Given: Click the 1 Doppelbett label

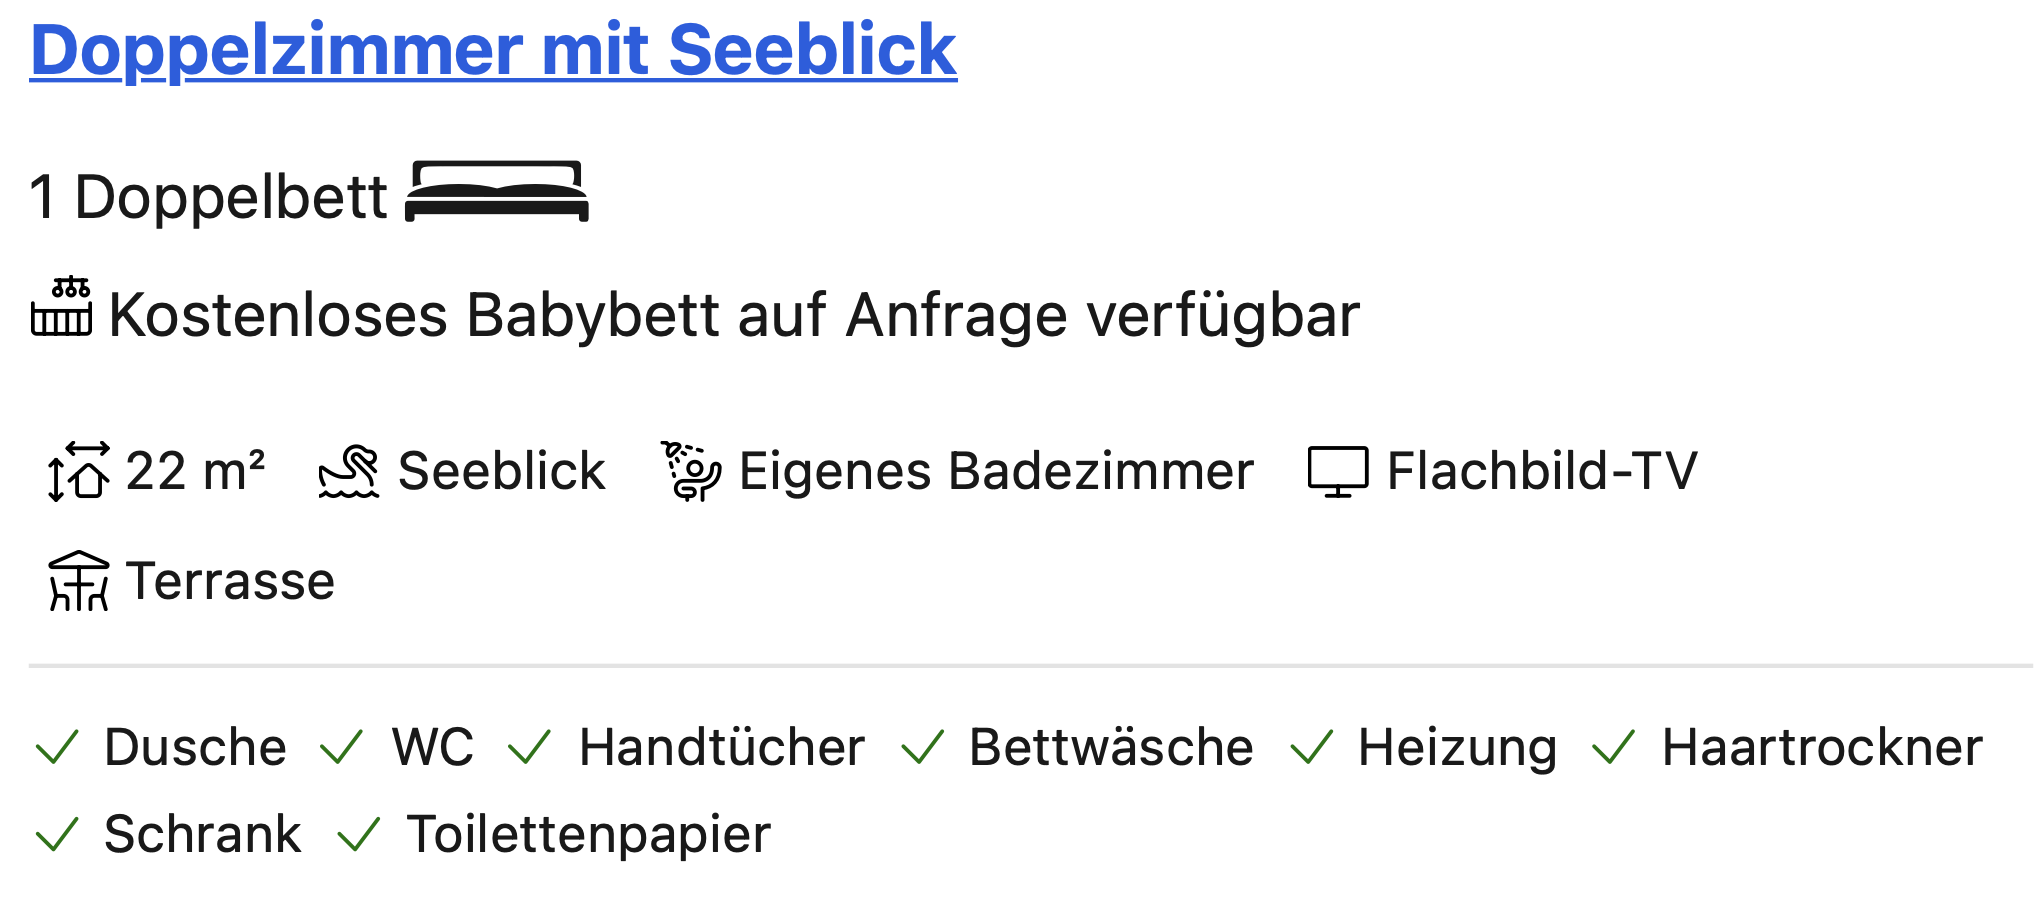Looking at the screenshot, I should (x=208, y=197).
